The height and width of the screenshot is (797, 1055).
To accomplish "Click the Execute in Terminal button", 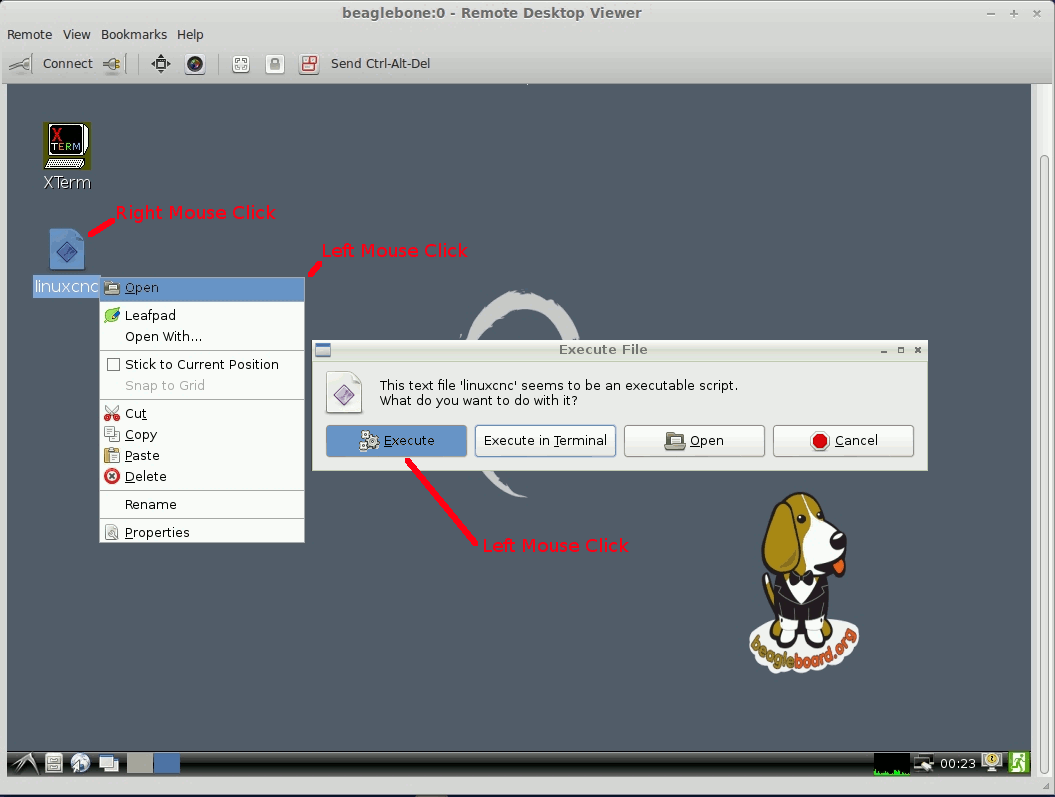I will click(545, 441).
